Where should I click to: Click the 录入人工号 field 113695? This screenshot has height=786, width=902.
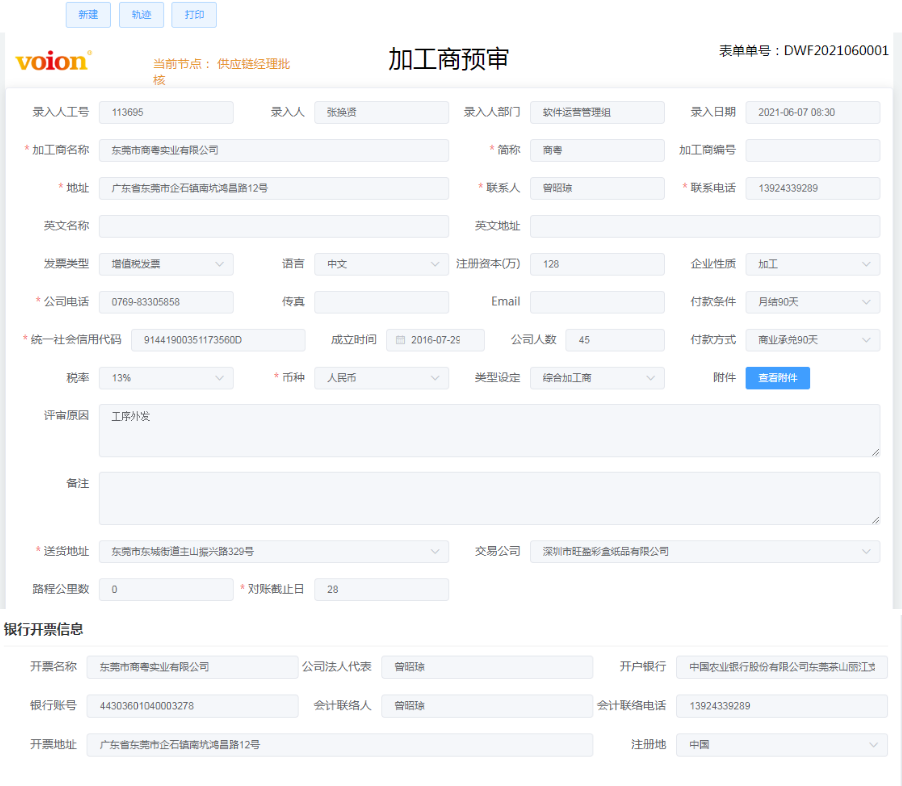tap(166, 112)
